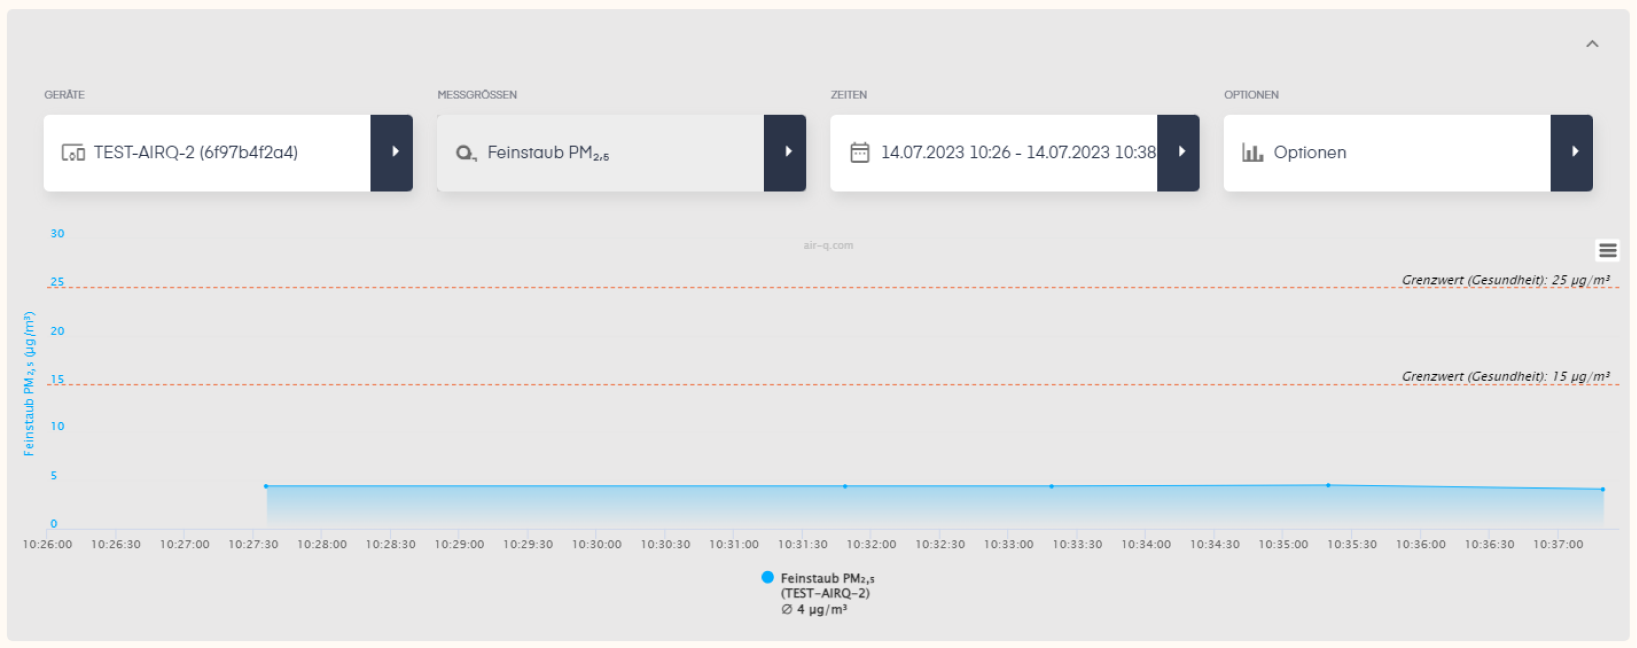This screenshot has height=648, width=1637.
Task: Click the date range 14.07.2023 10:26 field
Action: [994, 153]
